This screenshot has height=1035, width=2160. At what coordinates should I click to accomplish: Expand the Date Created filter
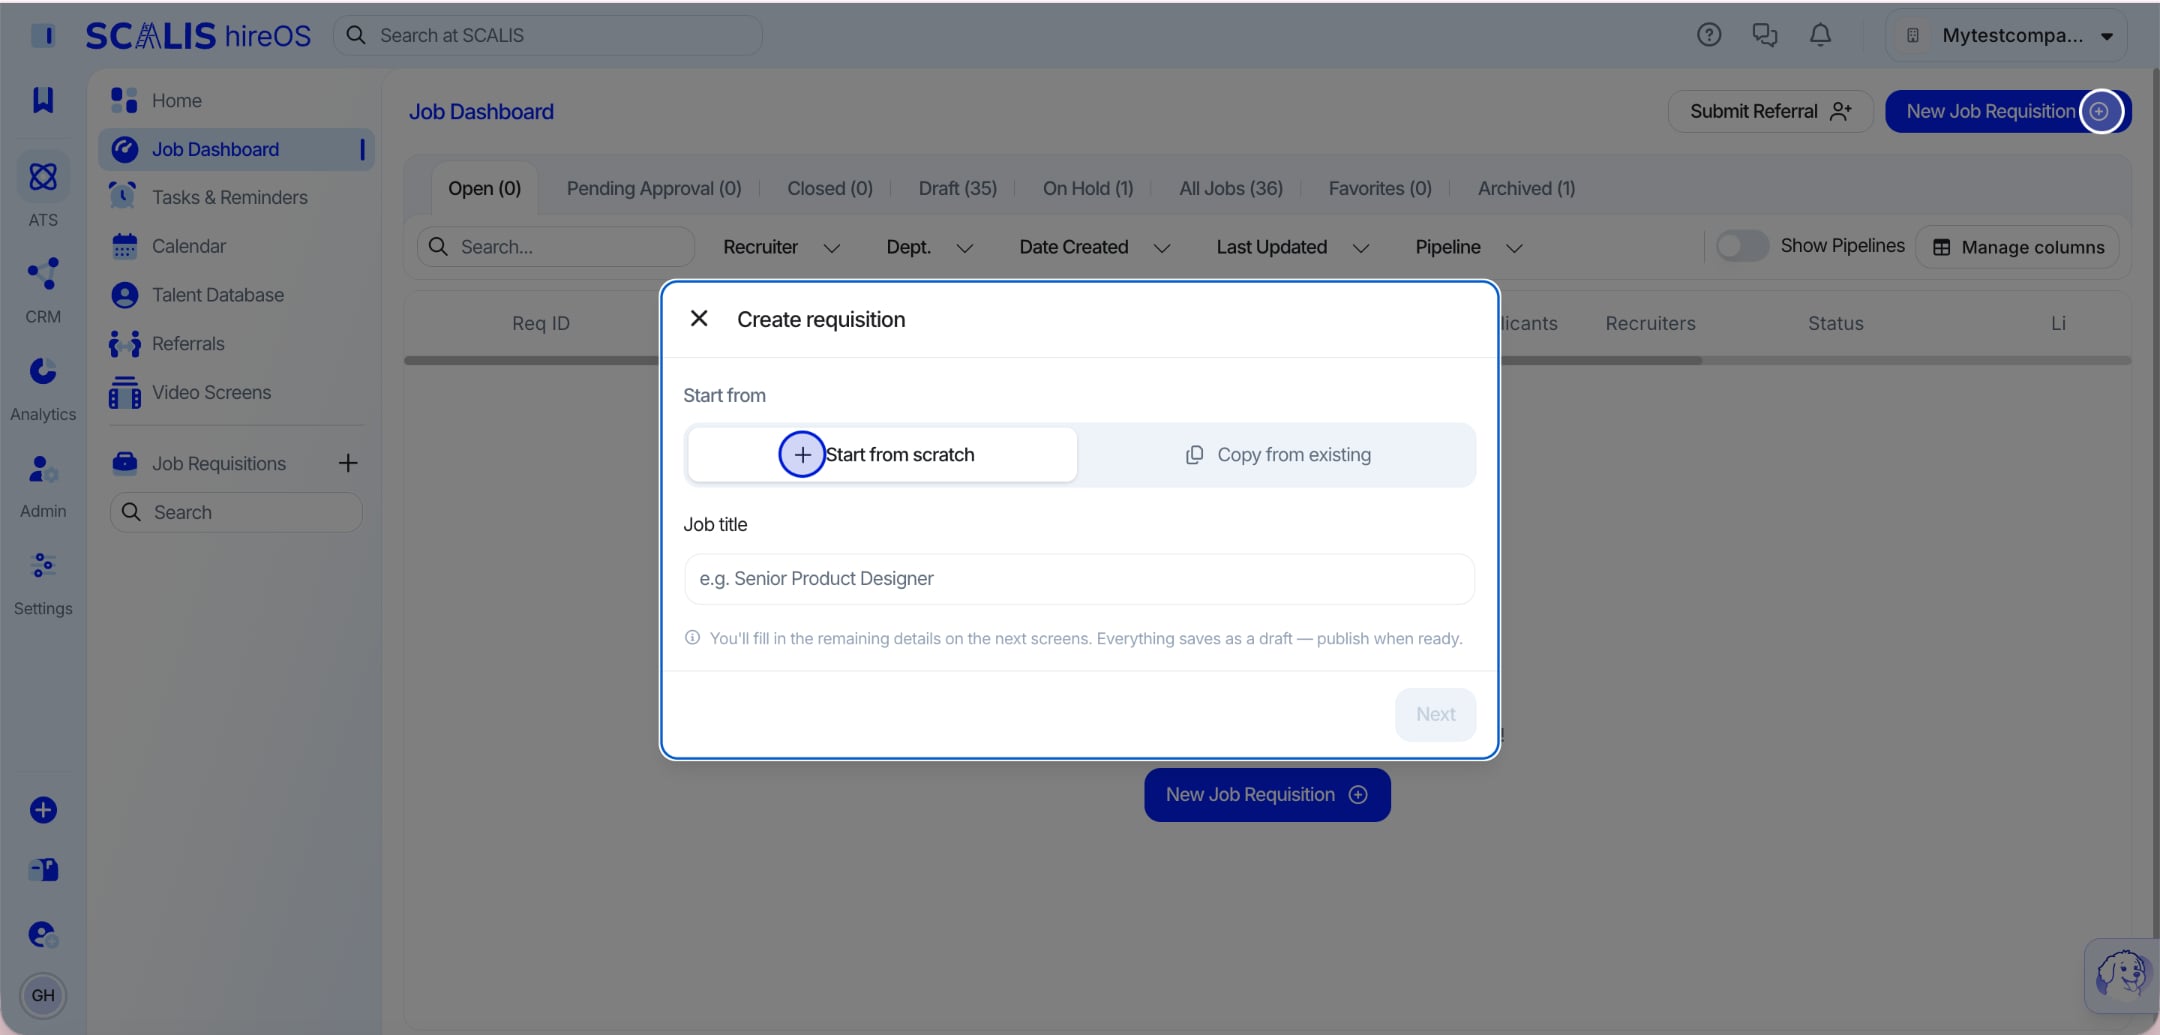[x=1094, y=247]
